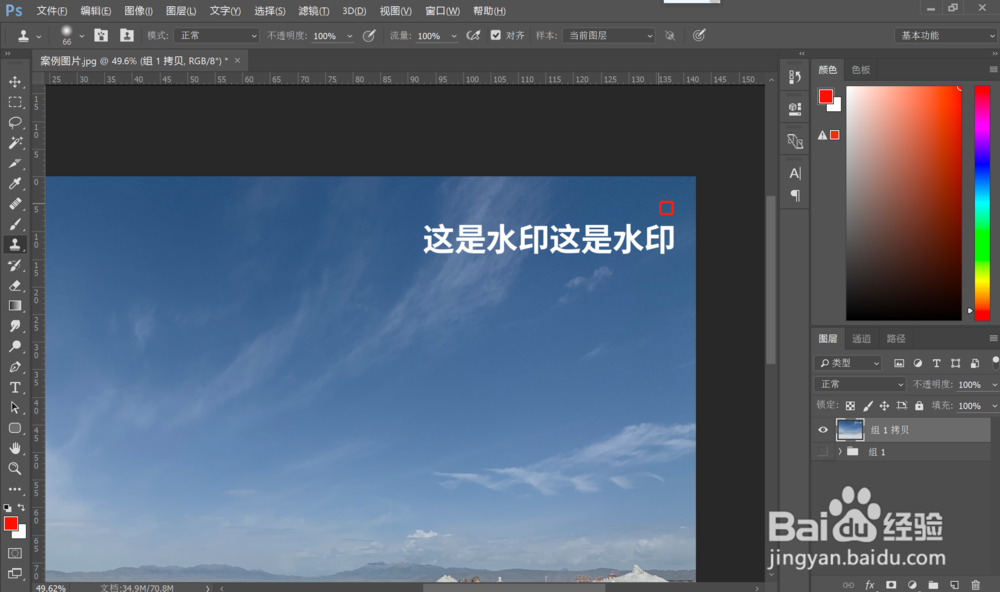Select the Move tool in the toolbar
Image resolution: width=1000 pixels, height=592 pixels.
click(15, 82)
